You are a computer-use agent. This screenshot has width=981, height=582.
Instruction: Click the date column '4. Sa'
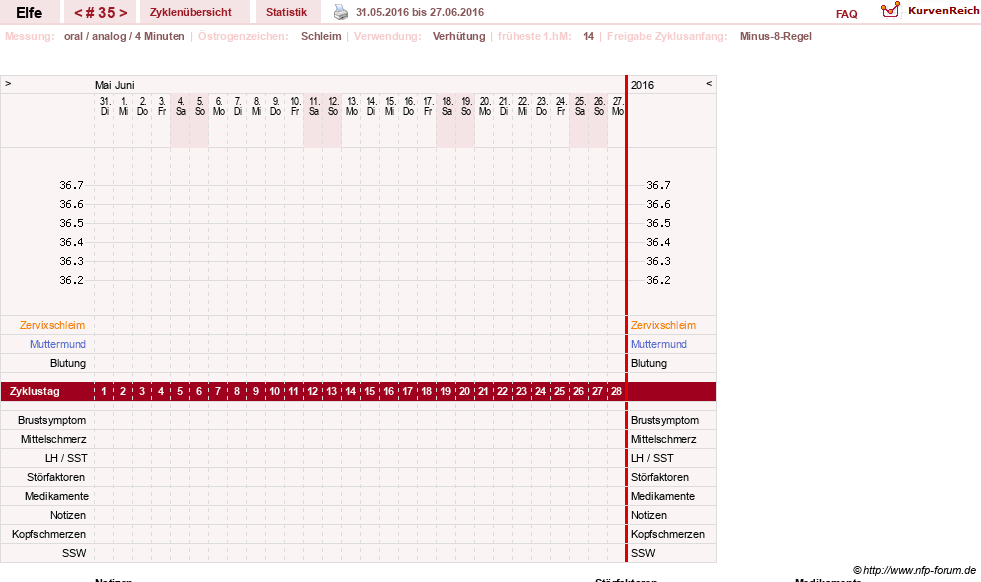click(180, 106)
